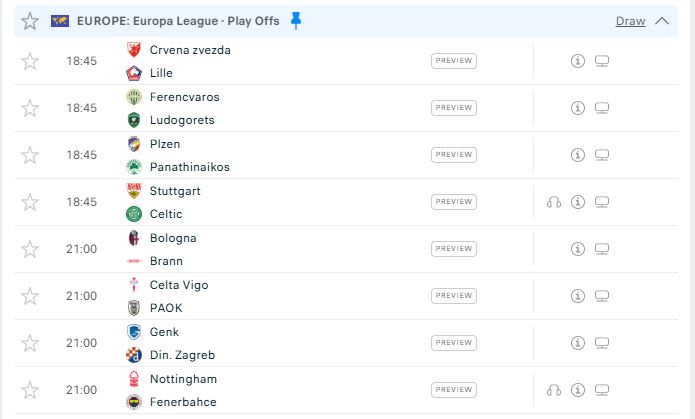Open TV broadcast icon for Ferencvaros match
This screenshot has width=695, height=419.
point(601,108)
